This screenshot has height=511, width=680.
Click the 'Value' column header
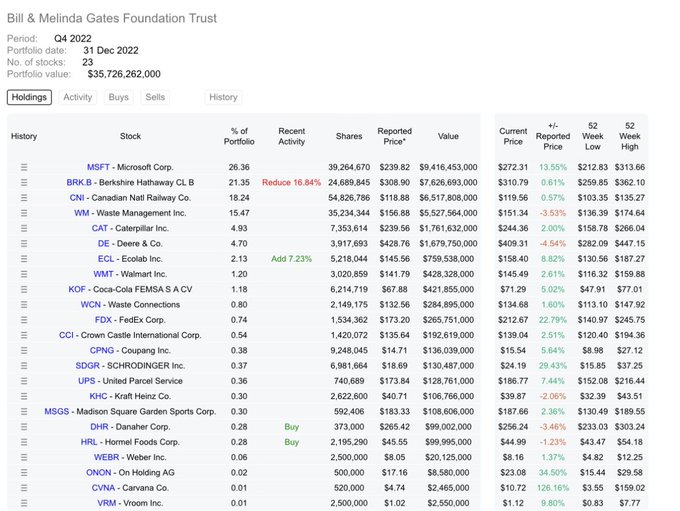[x=448, y=136]
